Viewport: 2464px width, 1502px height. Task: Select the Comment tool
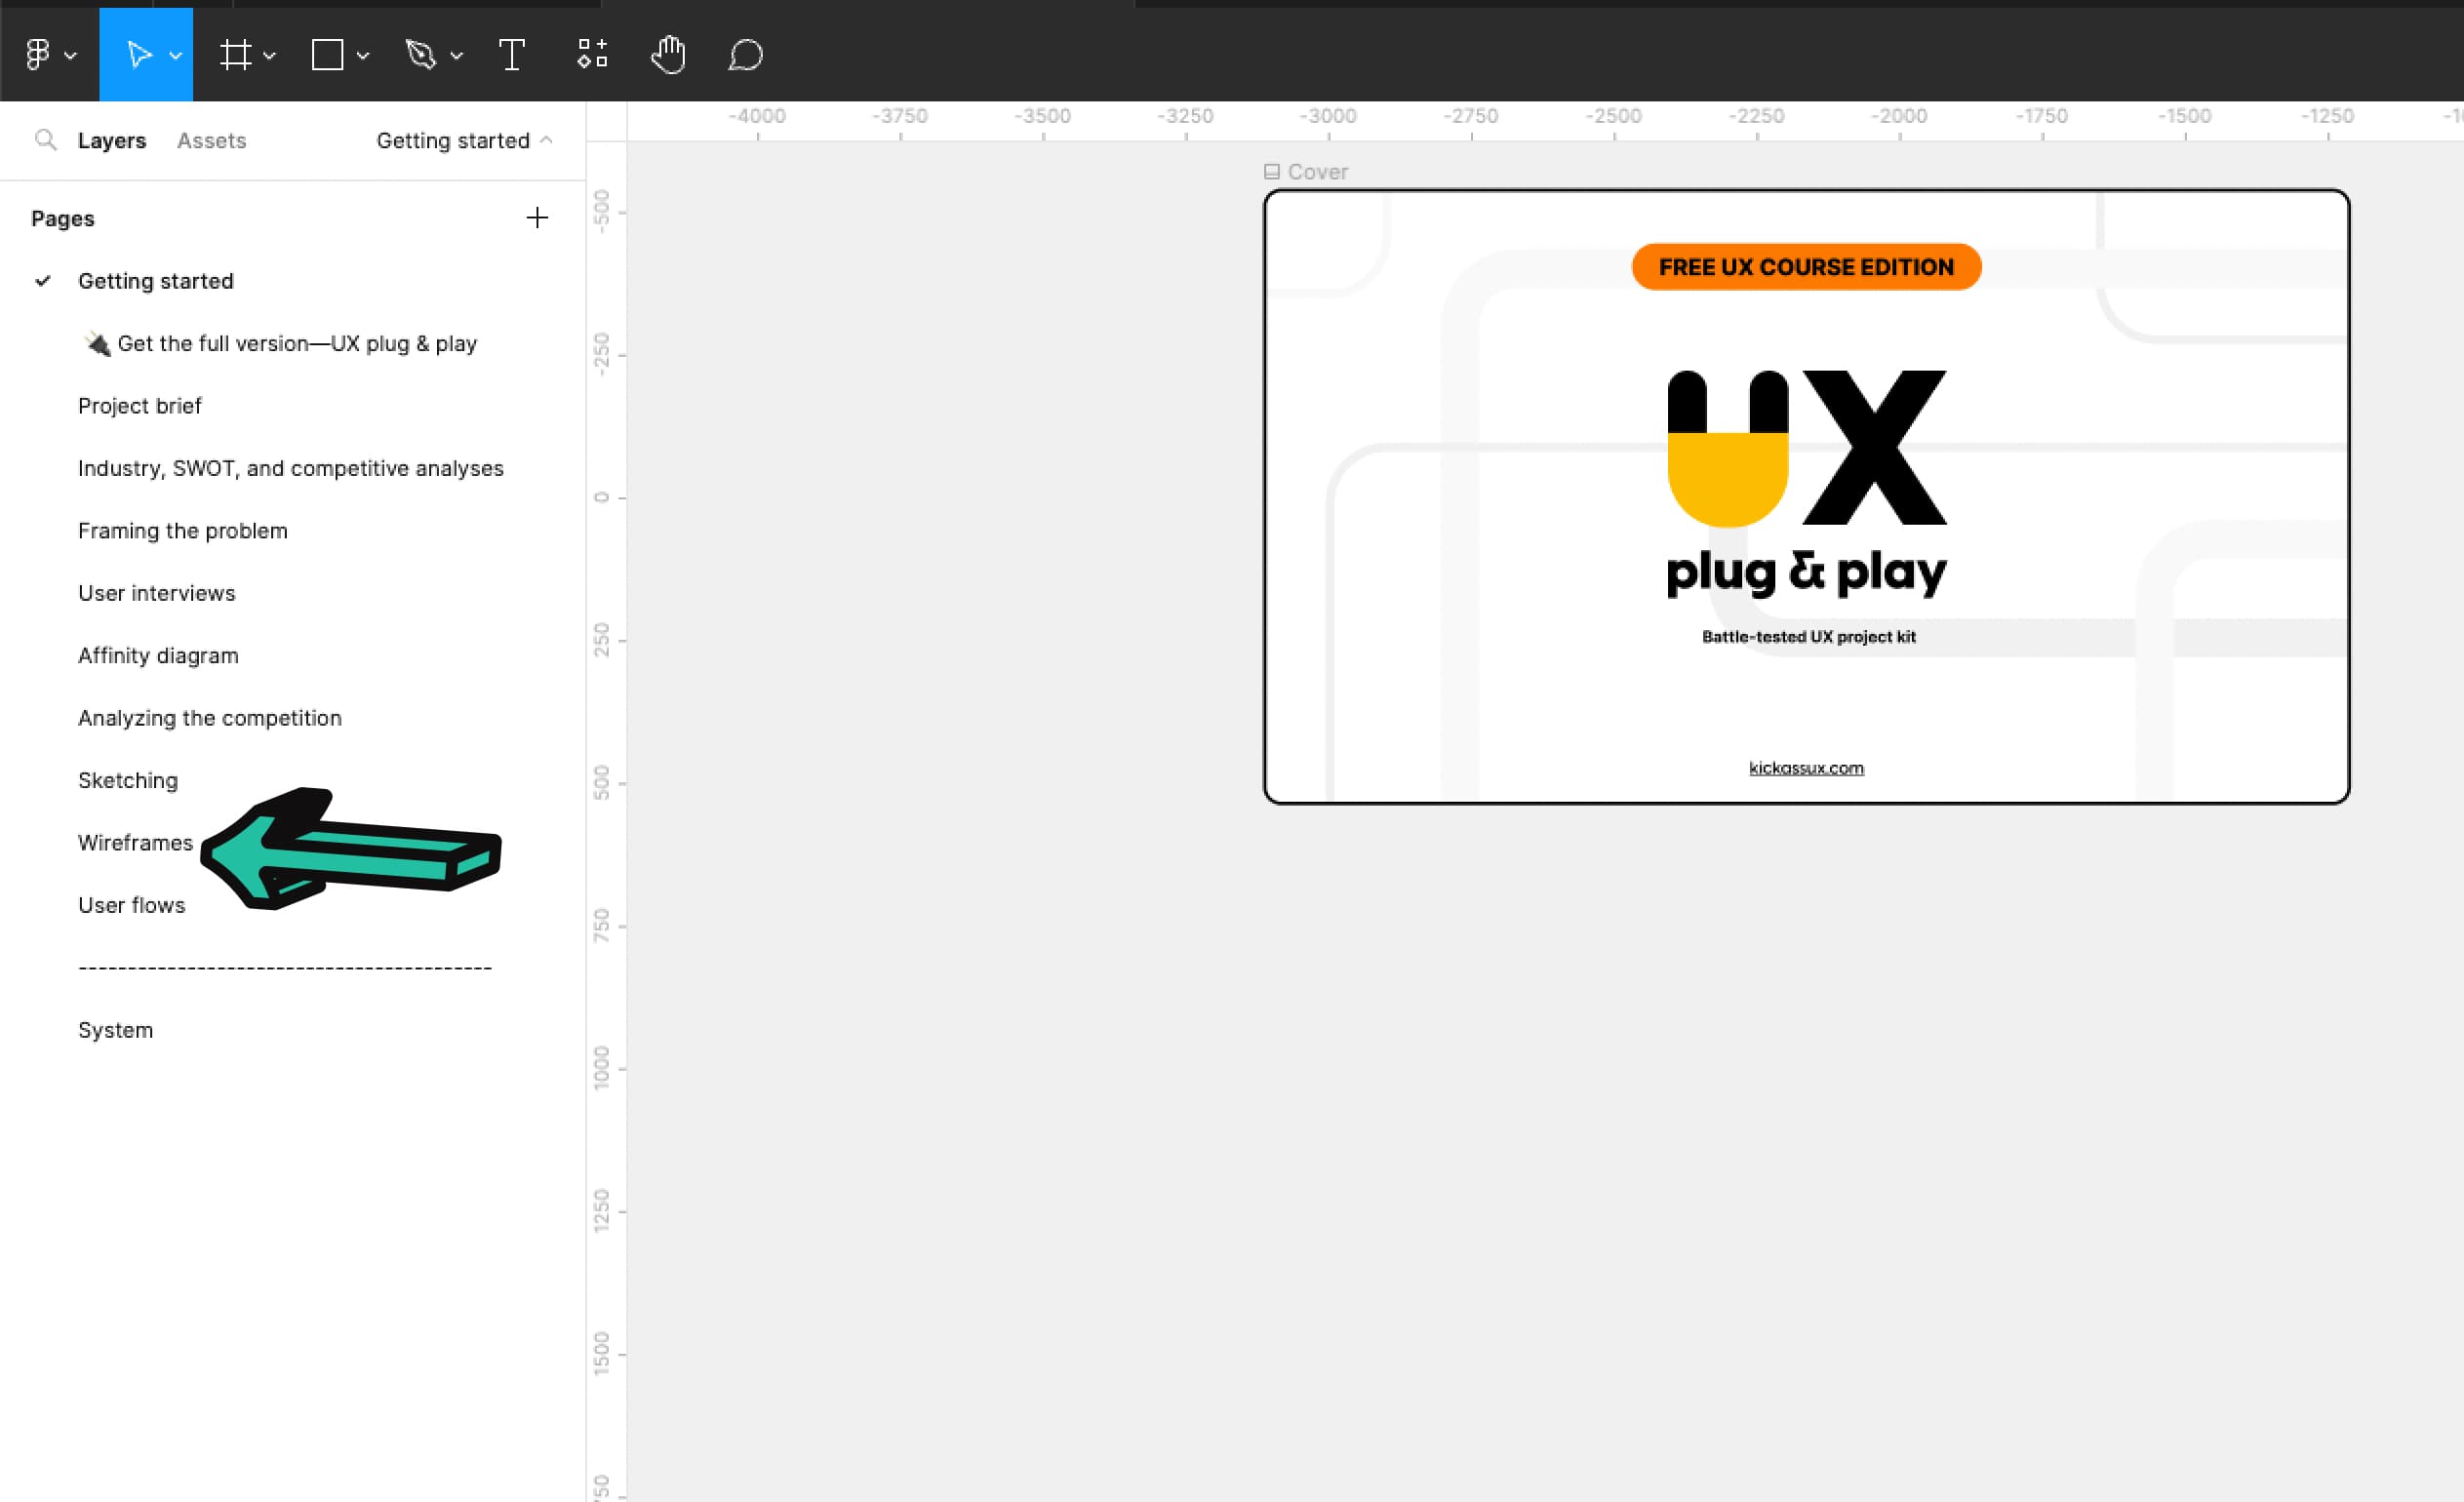coord(746,54)
